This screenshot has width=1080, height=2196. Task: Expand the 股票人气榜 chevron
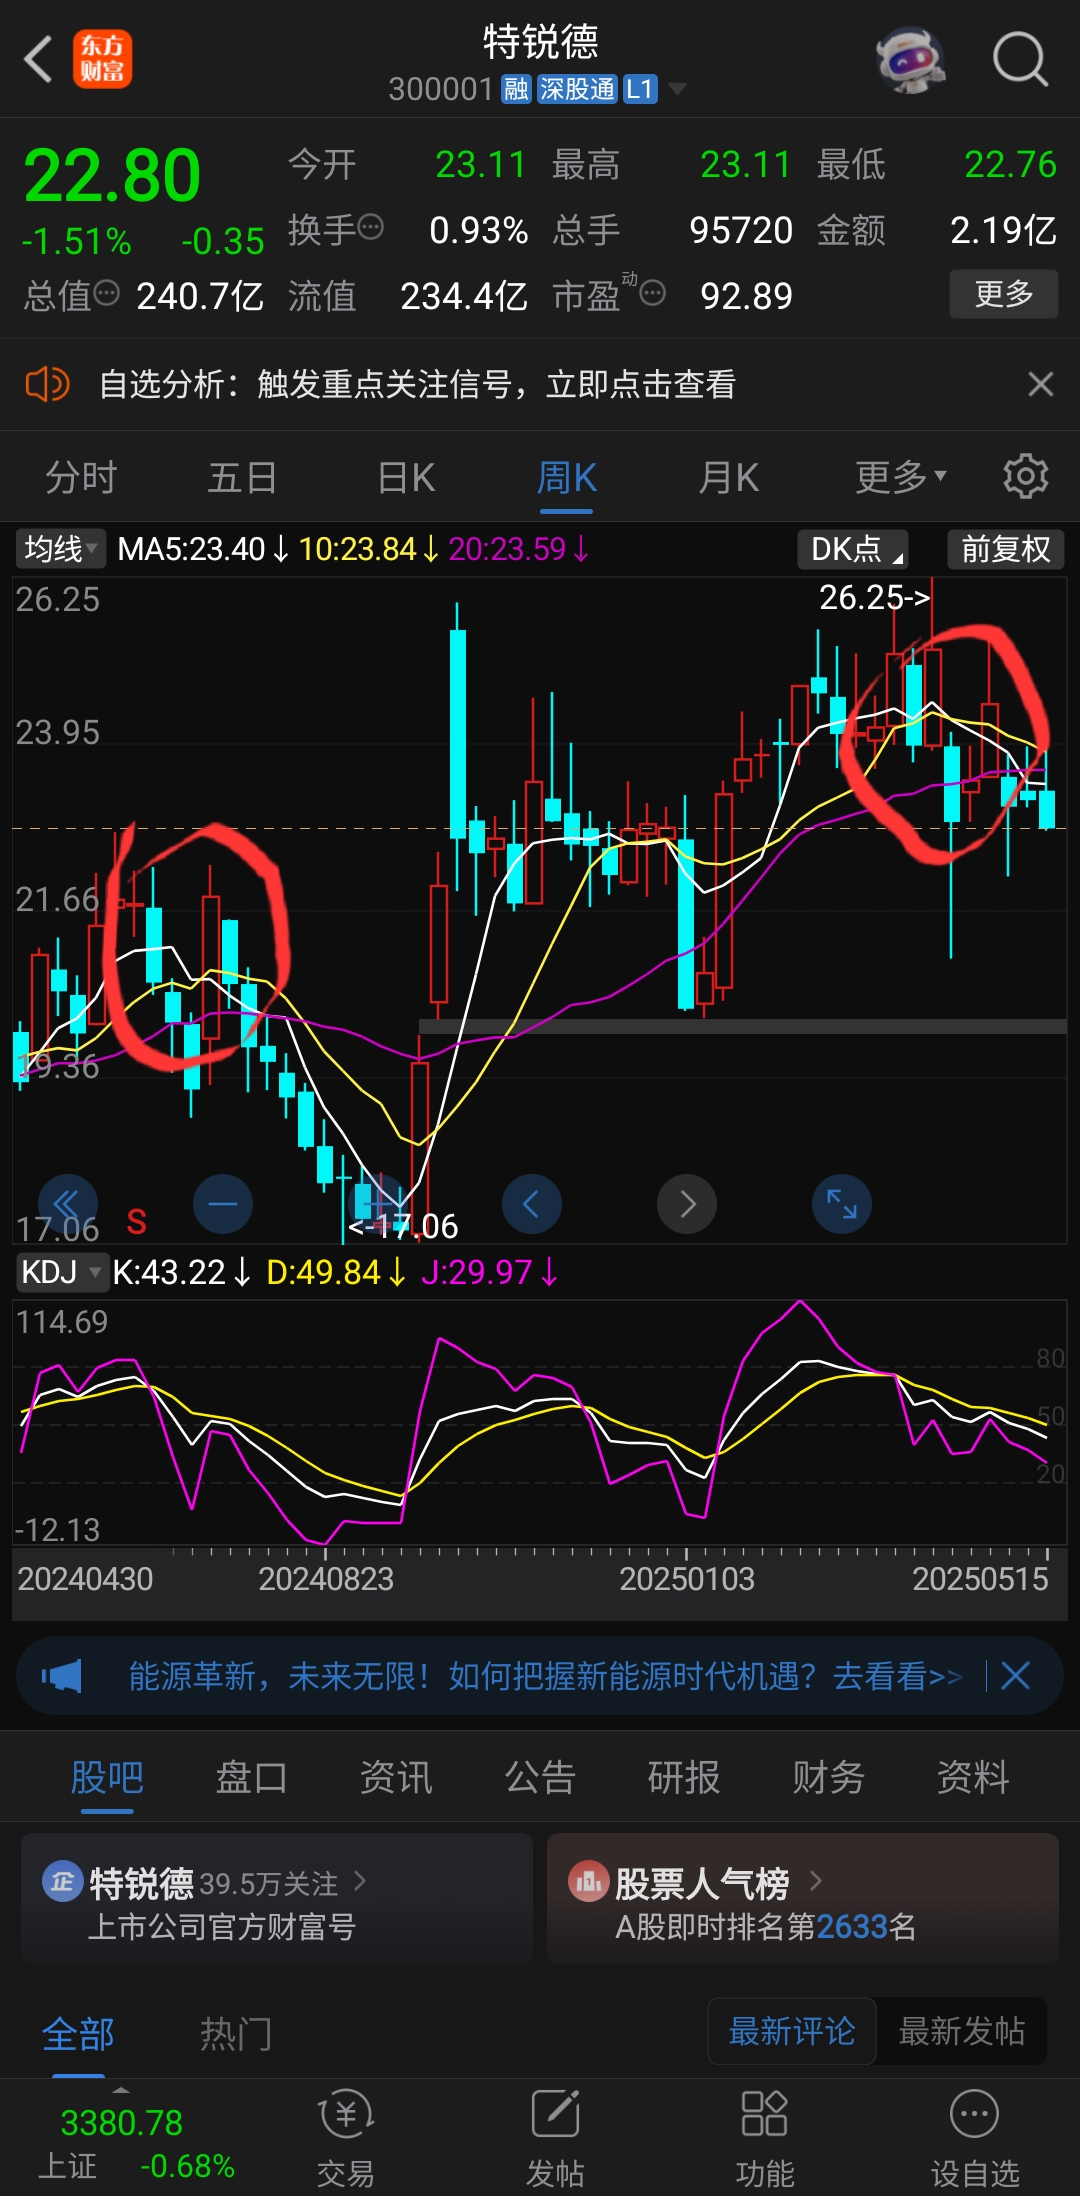pyautogui.click(x=816, y=1882)
